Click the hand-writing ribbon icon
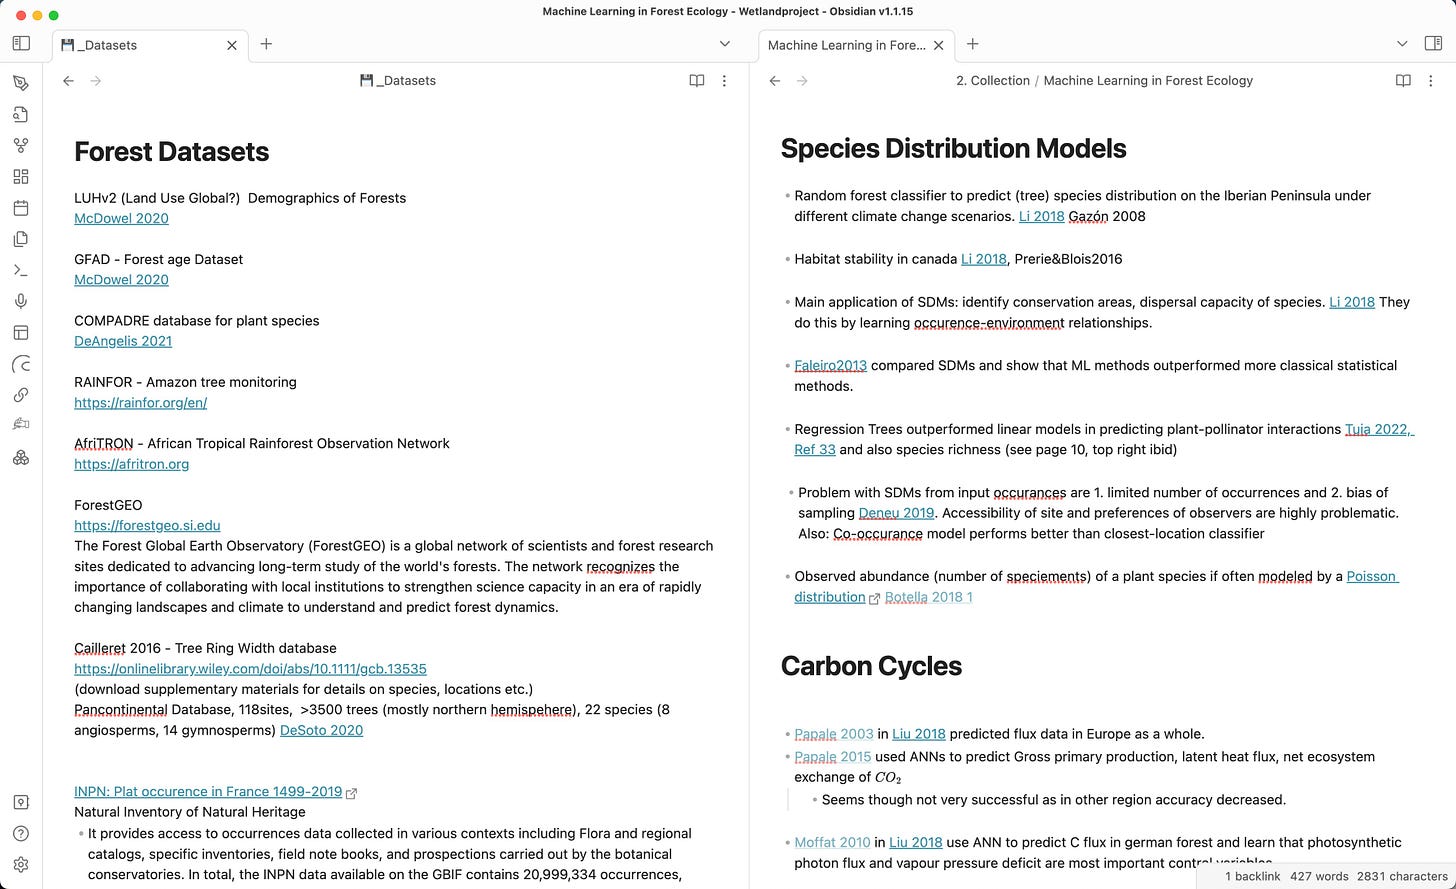This screenshot has height=889, width=1456. pos(21,426)
